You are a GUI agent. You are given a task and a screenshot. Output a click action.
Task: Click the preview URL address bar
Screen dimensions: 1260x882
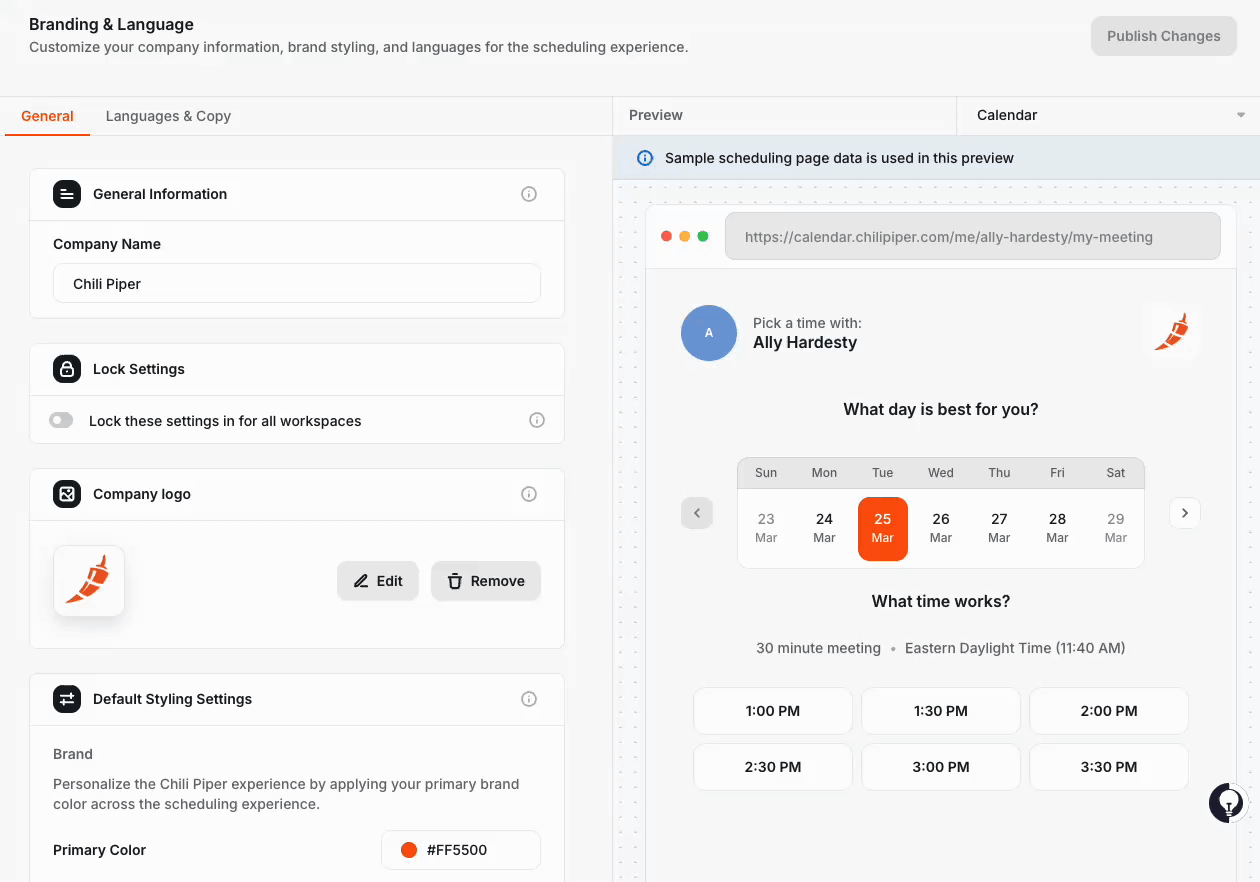973,237
